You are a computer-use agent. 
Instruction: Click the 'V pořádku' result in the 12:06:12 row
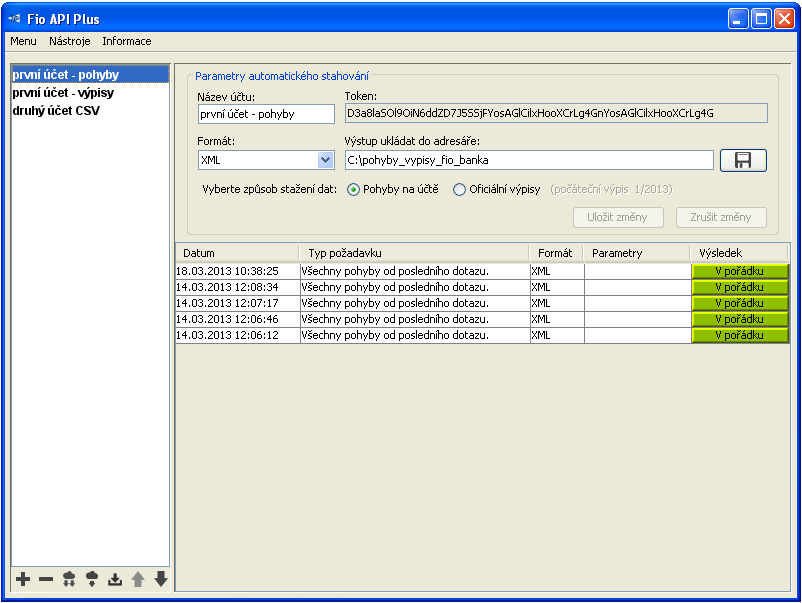click(740, 335)
